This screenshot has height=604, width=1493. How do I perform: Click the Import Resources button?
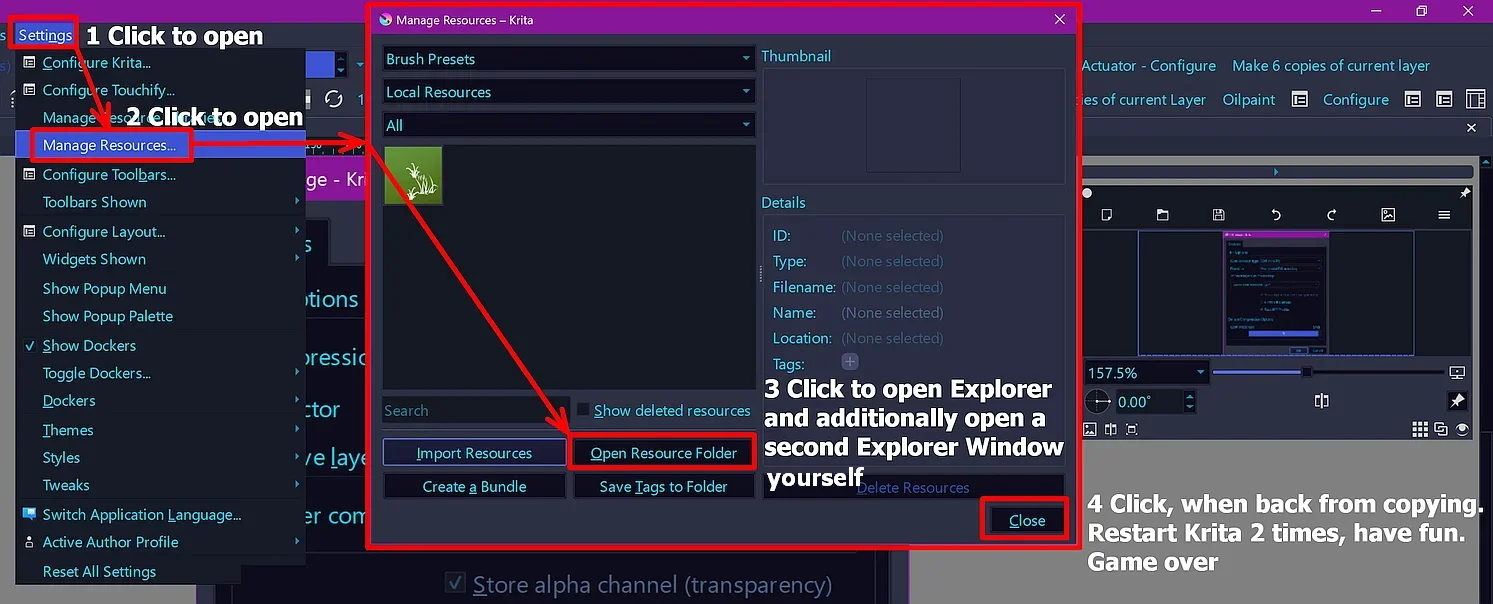[474, 453]
